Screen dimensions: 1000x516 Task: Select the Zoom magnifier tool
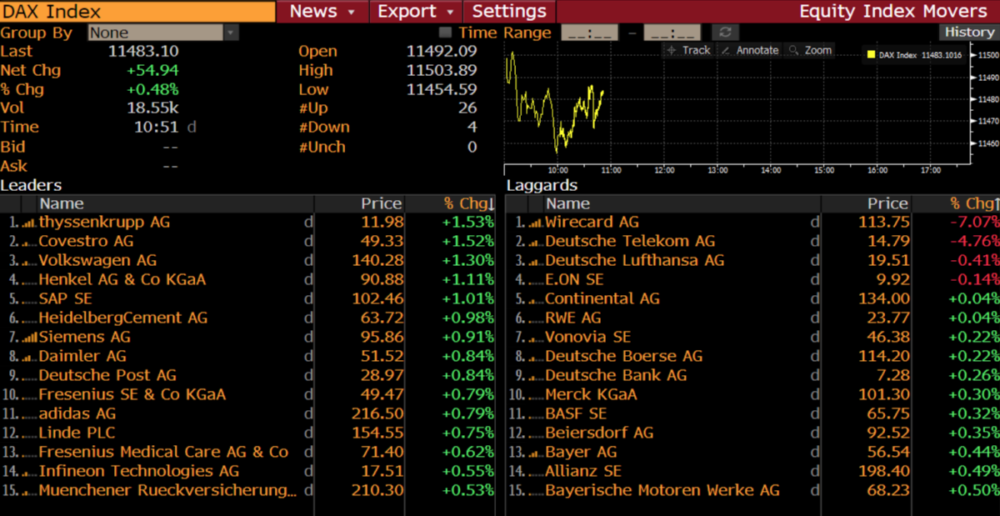pos(811,50)
